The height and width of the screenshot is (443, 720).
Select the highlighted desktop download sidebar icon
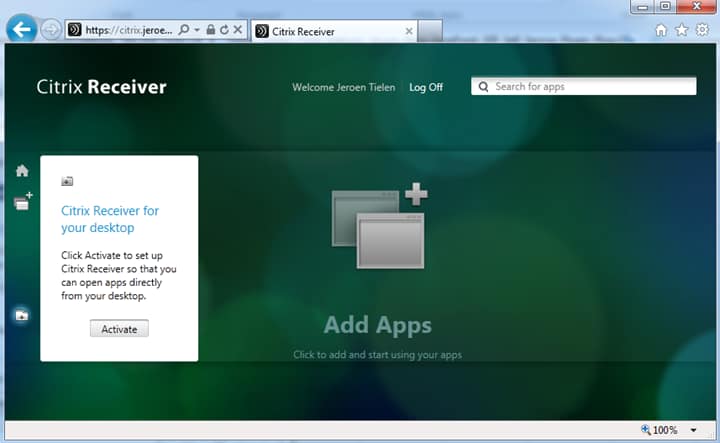point(22,315)
